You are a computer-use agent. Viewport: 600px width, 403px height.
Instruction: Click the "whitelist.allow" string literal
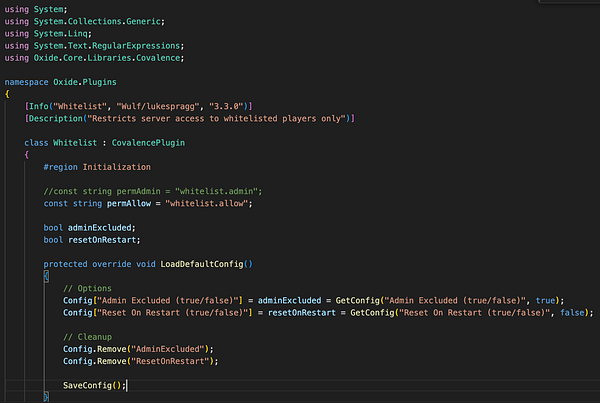click(207, 204)
